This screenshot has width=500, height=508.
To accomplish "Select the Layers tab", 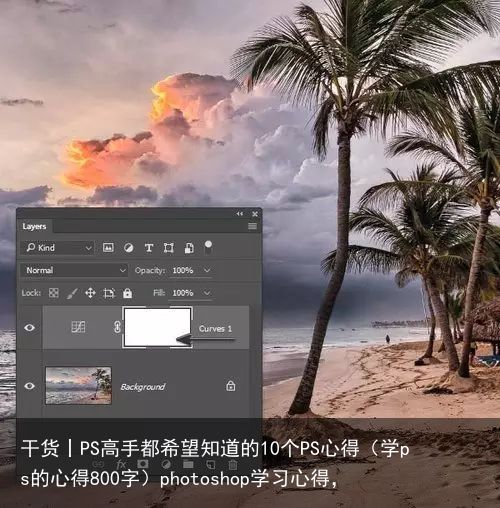I will point(34,227).
